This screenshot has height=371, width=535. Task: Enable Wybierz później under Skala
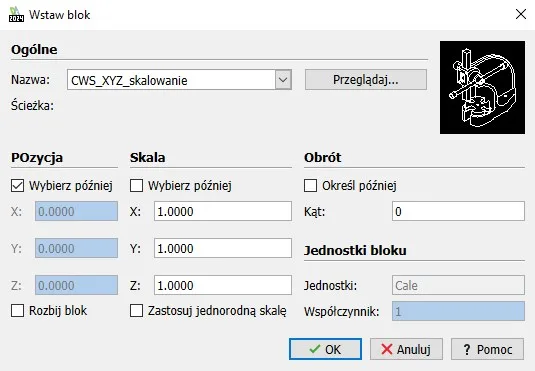[x=136, y=186]
